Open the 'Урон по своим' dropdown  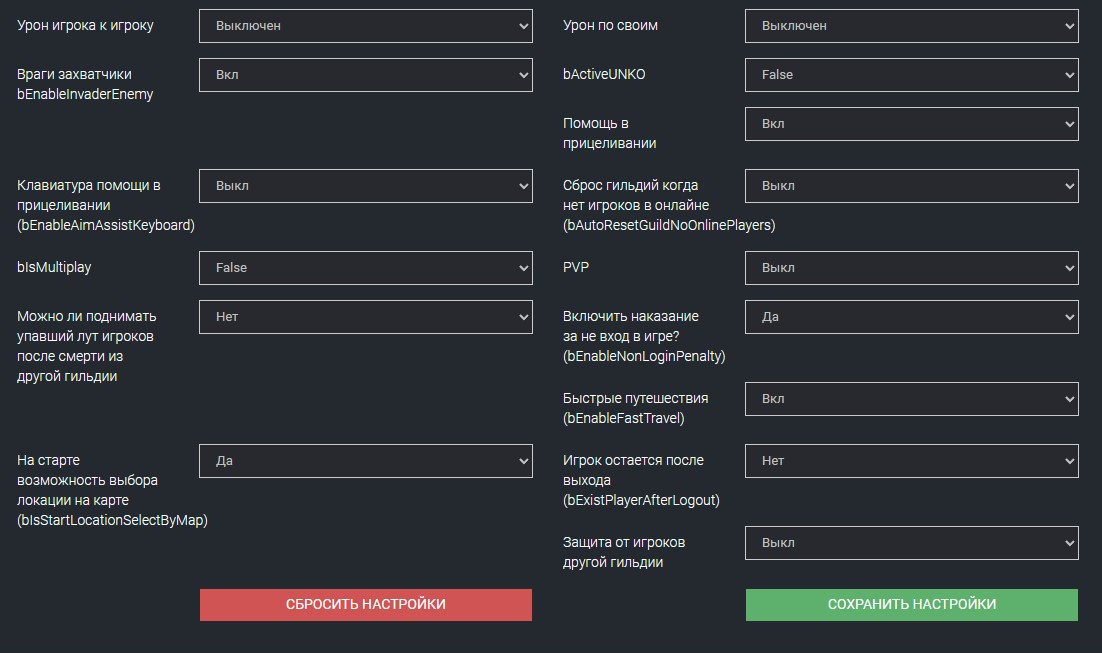(x=912, y=26)
